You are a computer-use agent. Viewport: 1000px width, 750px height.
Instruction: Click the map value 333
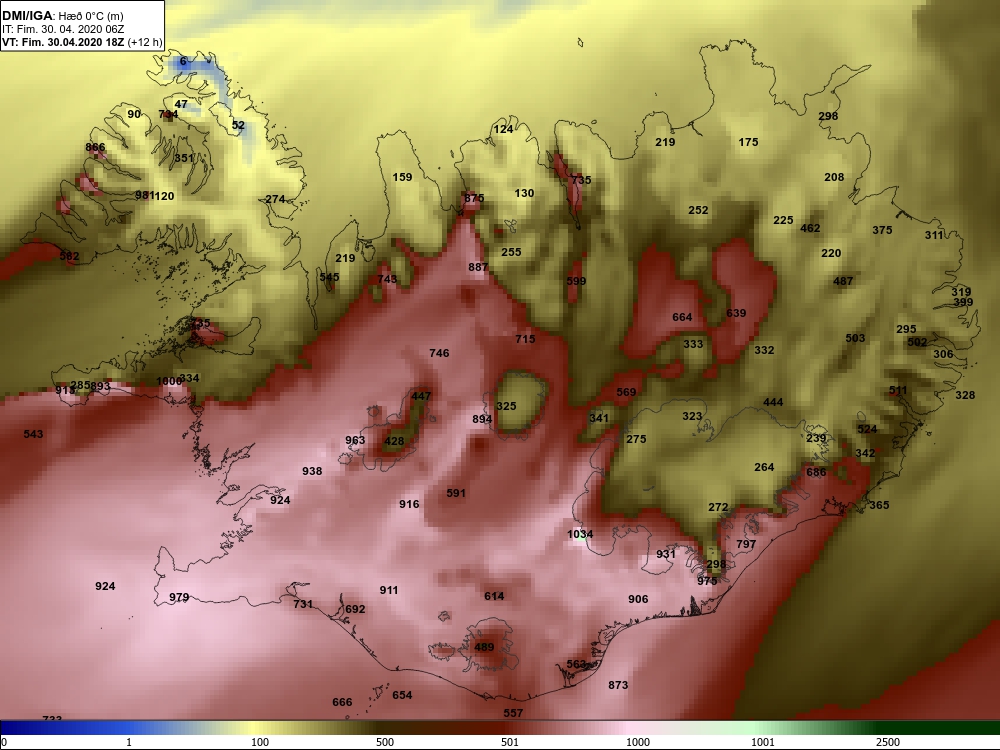click(x=693, y=344)
